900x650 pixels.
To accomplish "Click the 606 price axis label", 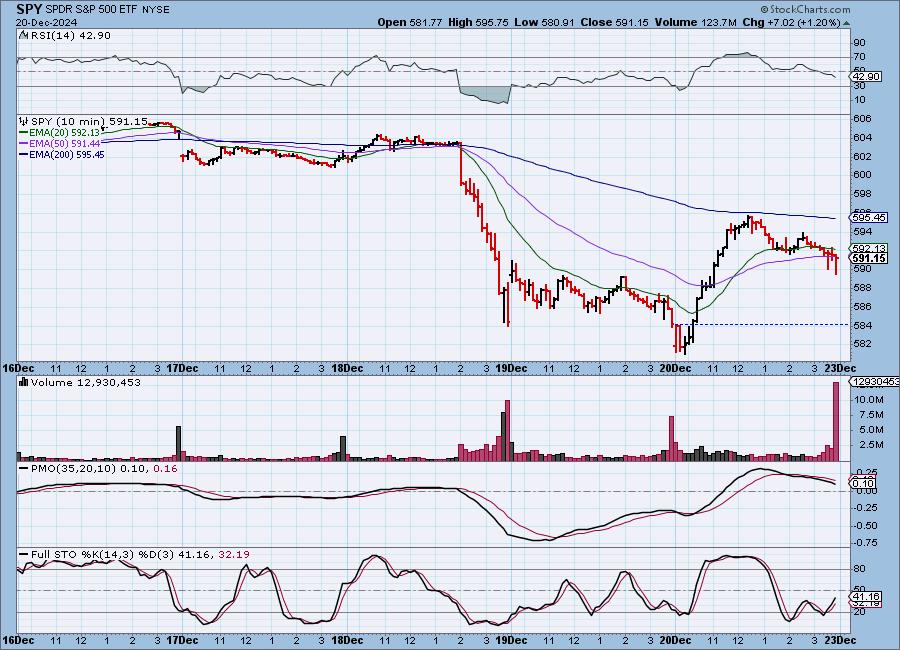I will [862, 119].
